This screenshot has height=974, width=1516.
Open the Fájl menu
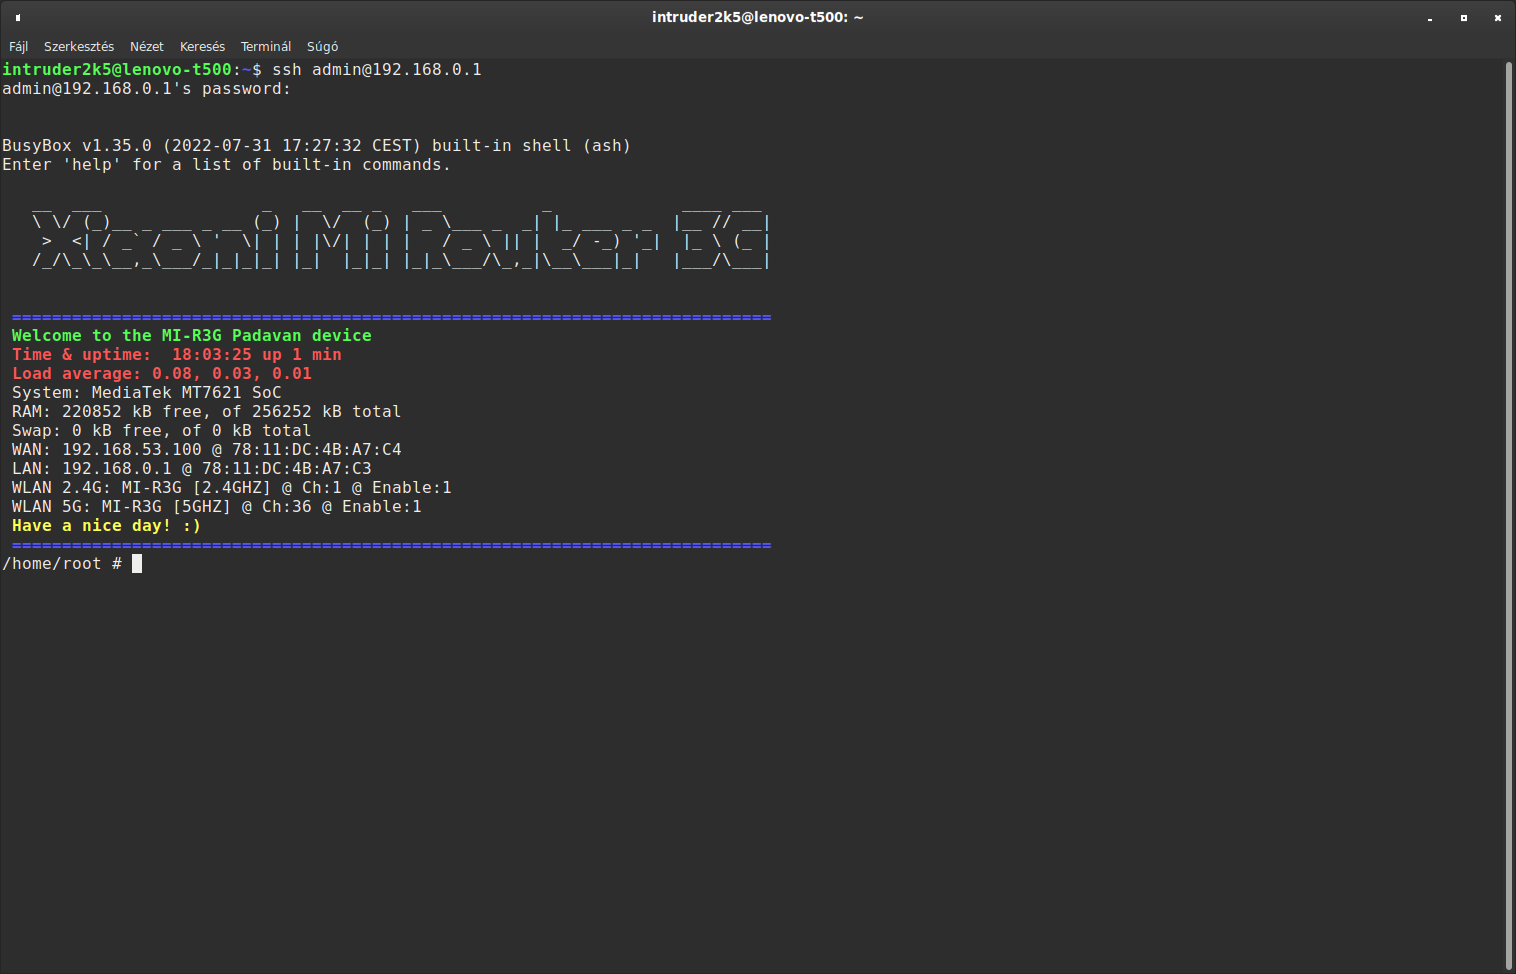pyautogui.click(x=18, y=47)
